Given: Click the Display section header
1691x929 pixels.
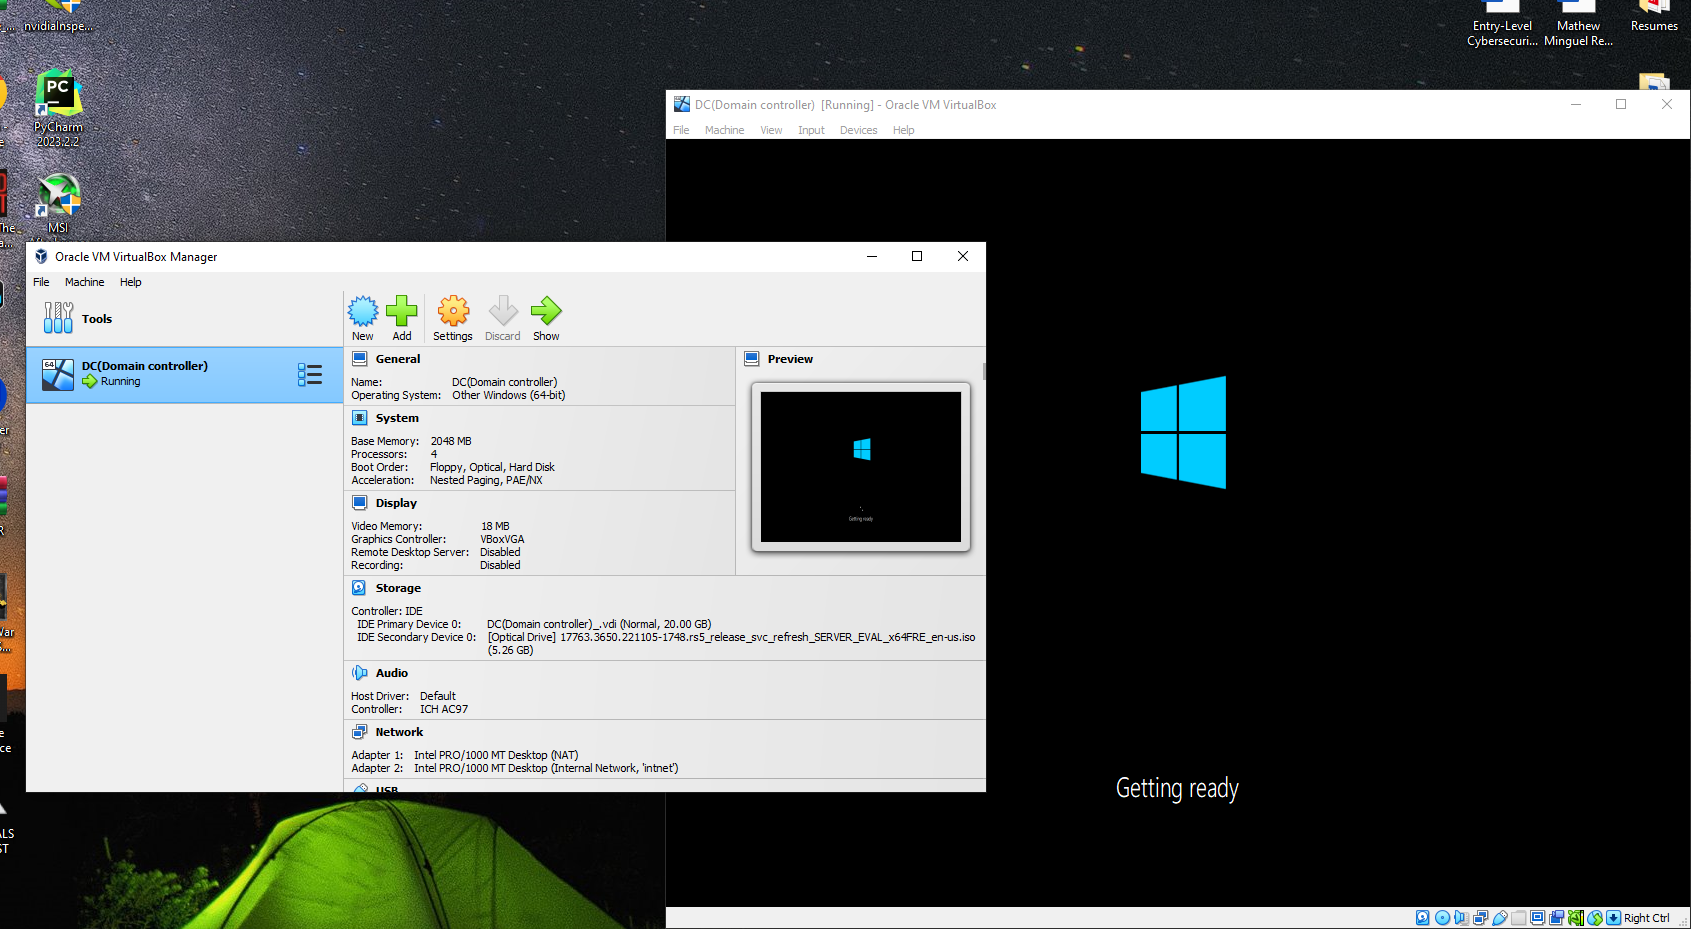Looking at the screenshot, I should (x=396, y=503).
